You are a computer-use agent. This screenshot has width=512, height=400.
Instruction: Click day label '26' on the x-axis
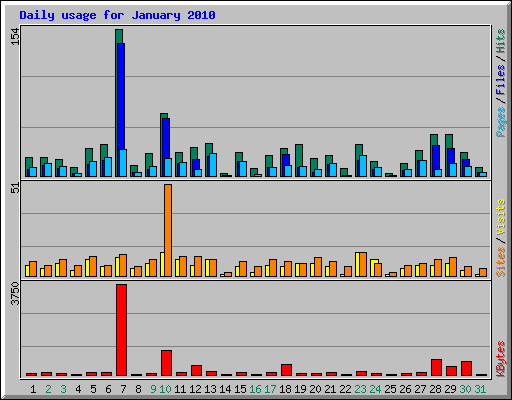(x=405, y=389)
